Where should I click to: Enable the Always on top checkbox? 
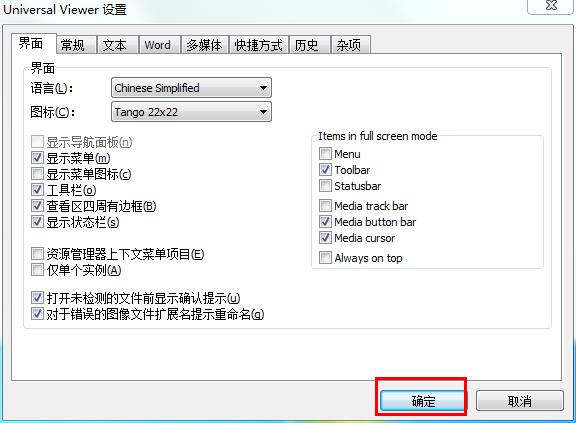(x=325, y=257)
